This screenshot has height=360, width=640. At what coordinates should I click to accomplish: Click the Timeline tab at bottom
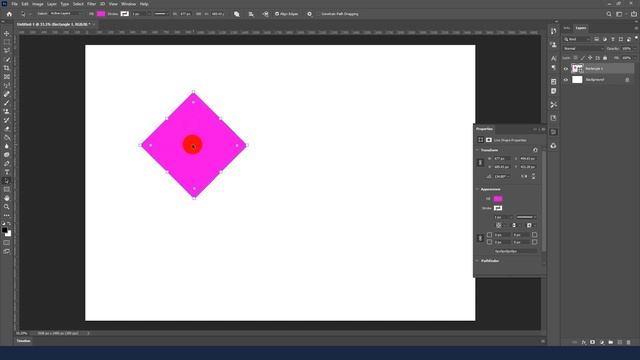click(x=24, y=341)
